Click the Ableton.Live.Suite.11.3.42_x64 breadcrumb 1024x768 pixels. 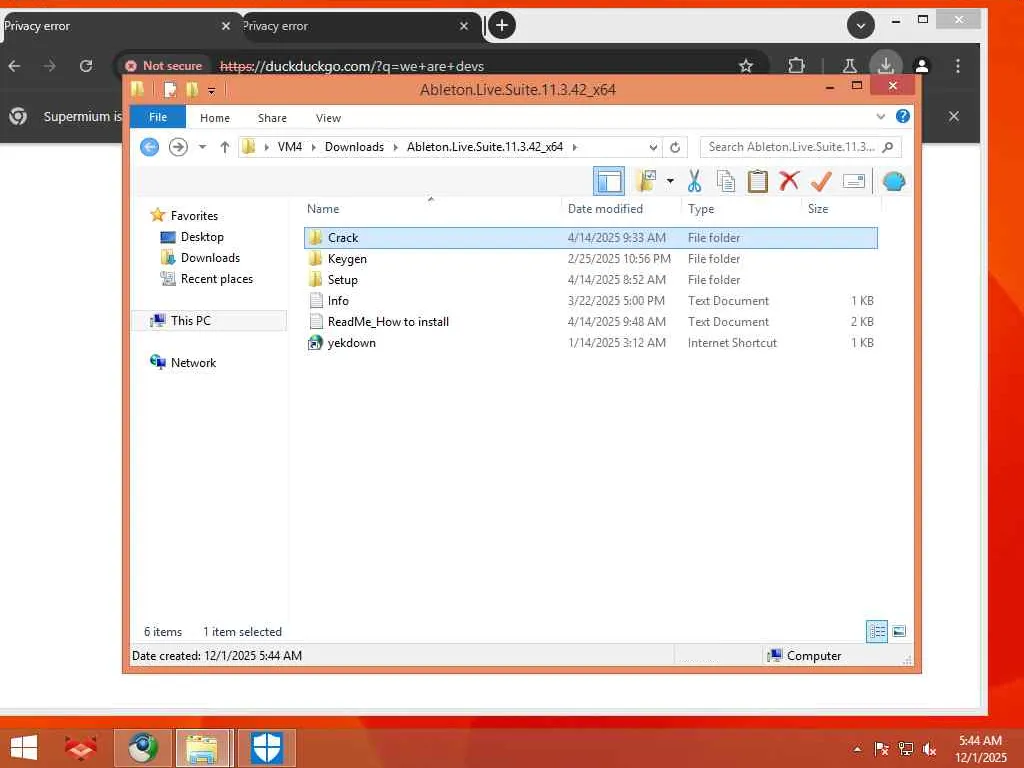pos(485,147)
